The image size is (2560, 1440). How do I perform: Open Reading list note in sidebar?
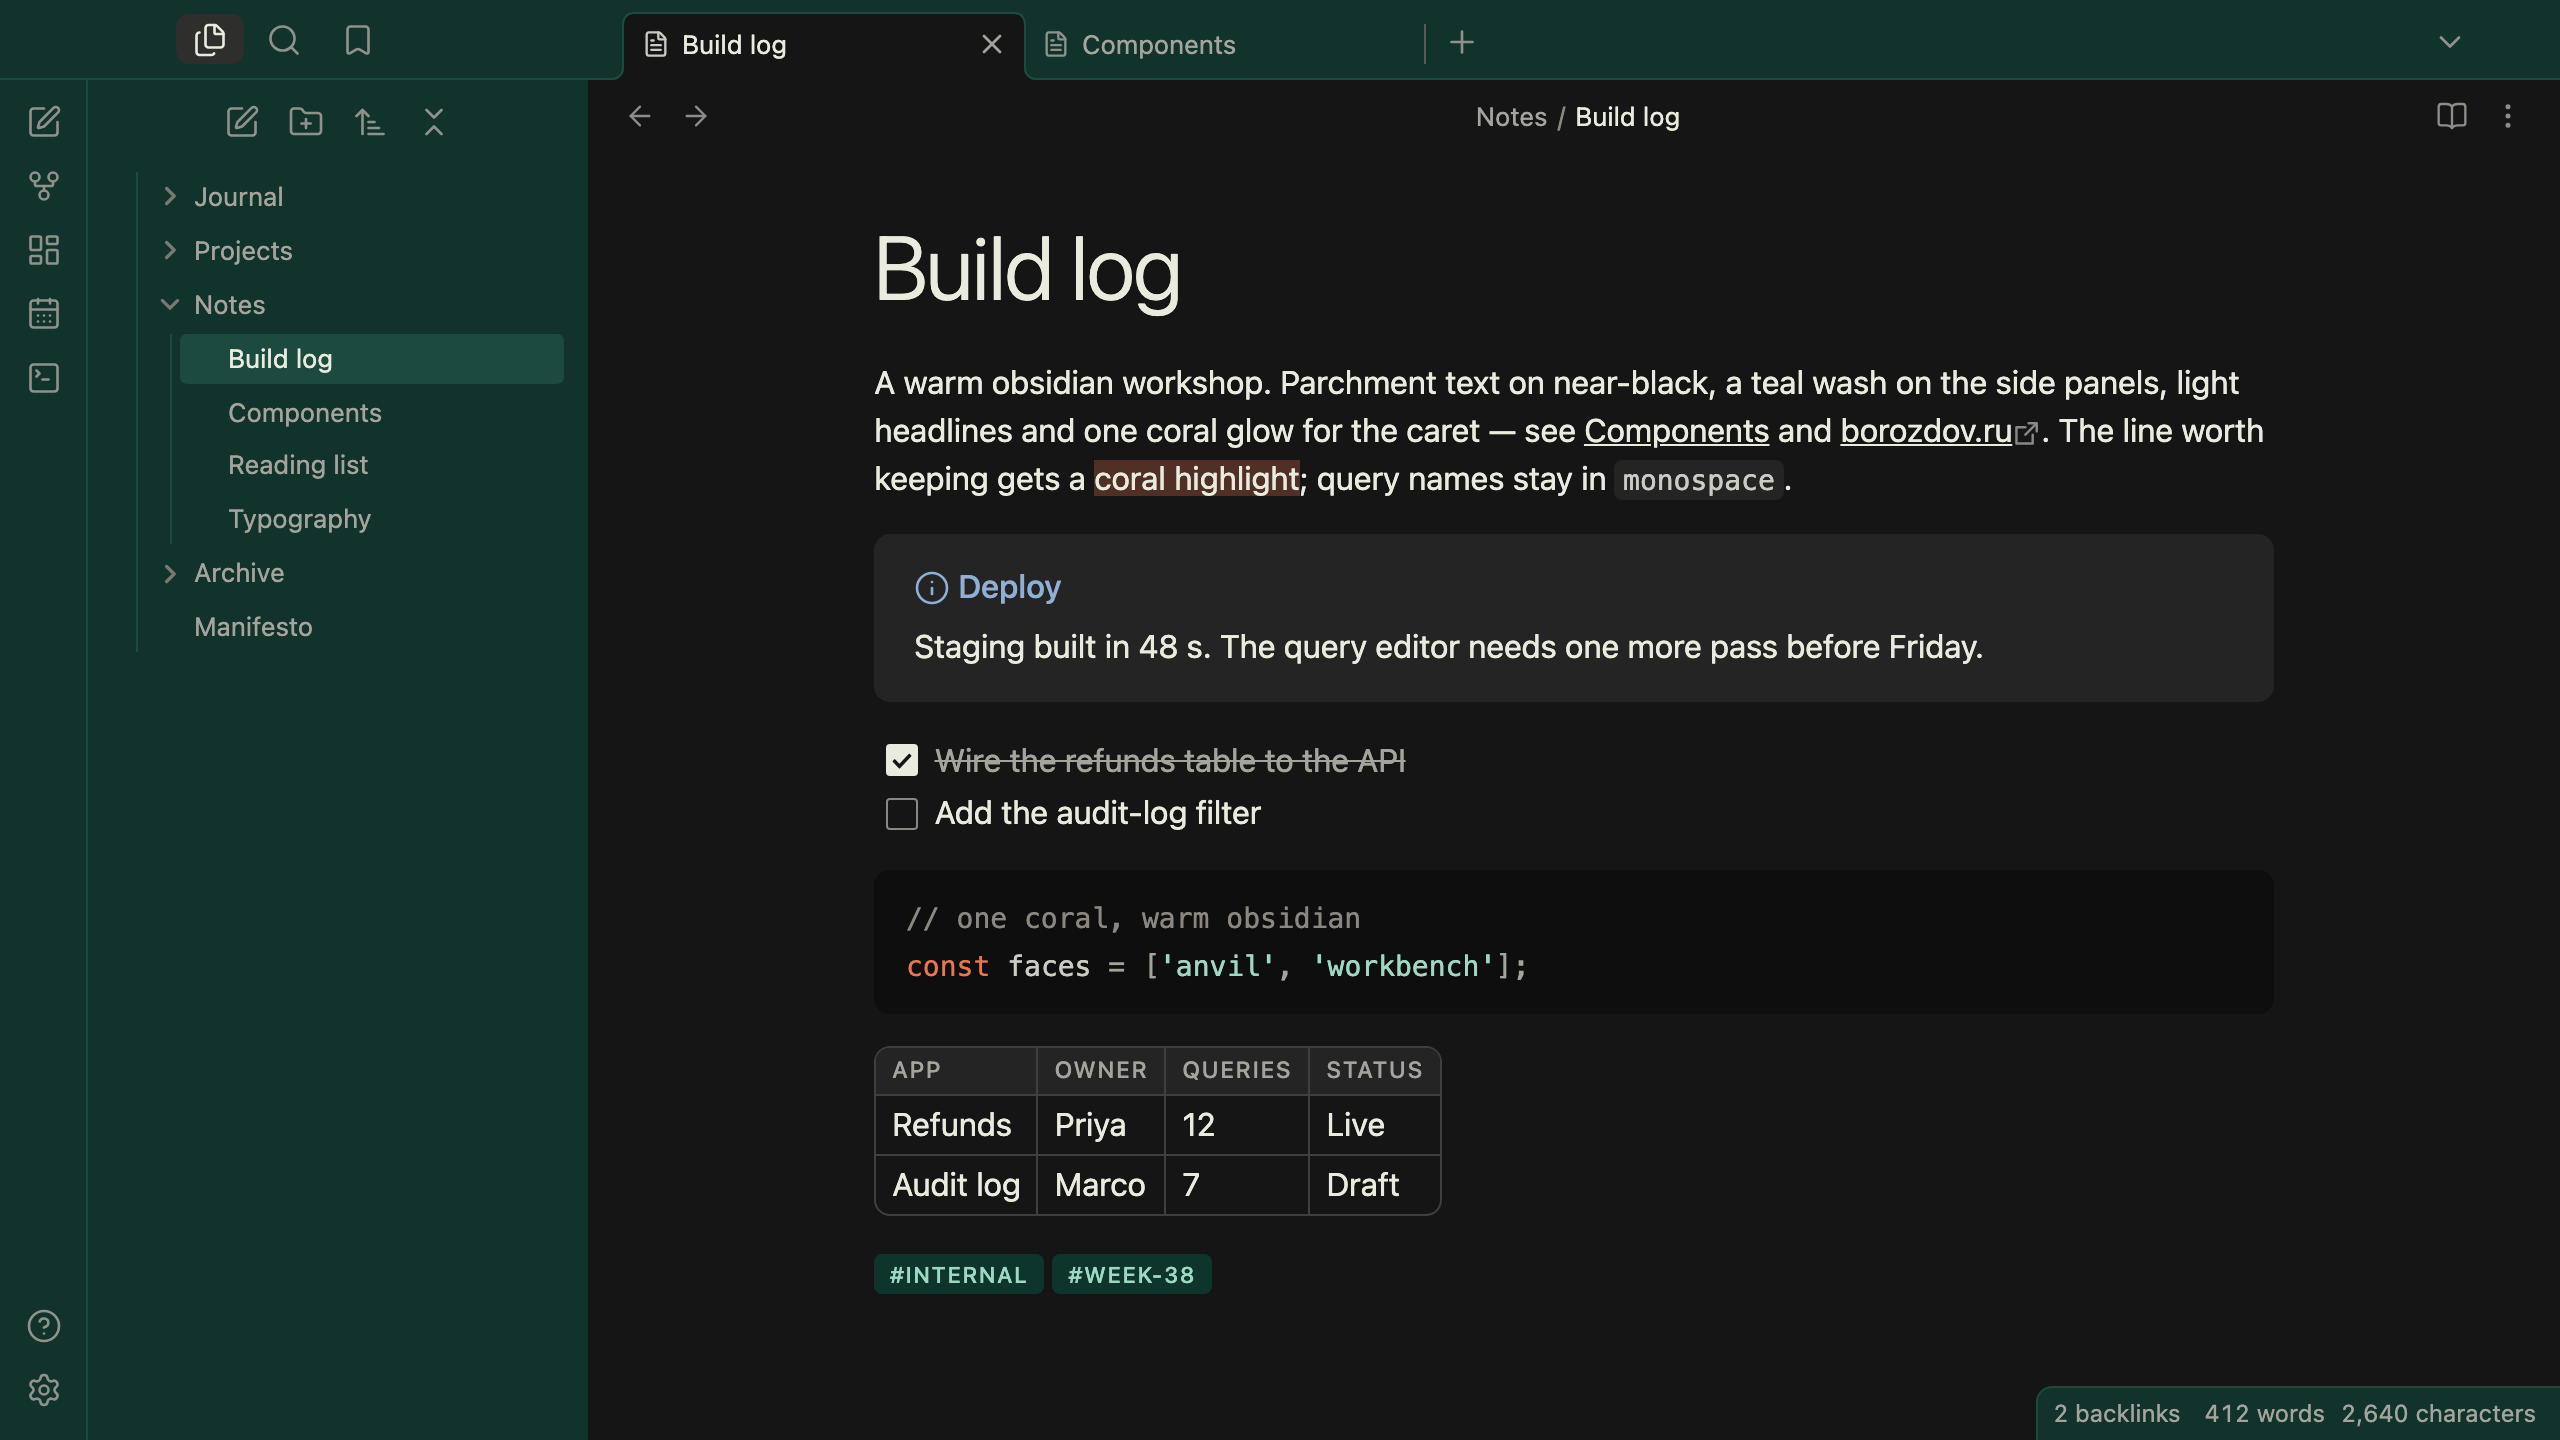[x=372, y=465]
